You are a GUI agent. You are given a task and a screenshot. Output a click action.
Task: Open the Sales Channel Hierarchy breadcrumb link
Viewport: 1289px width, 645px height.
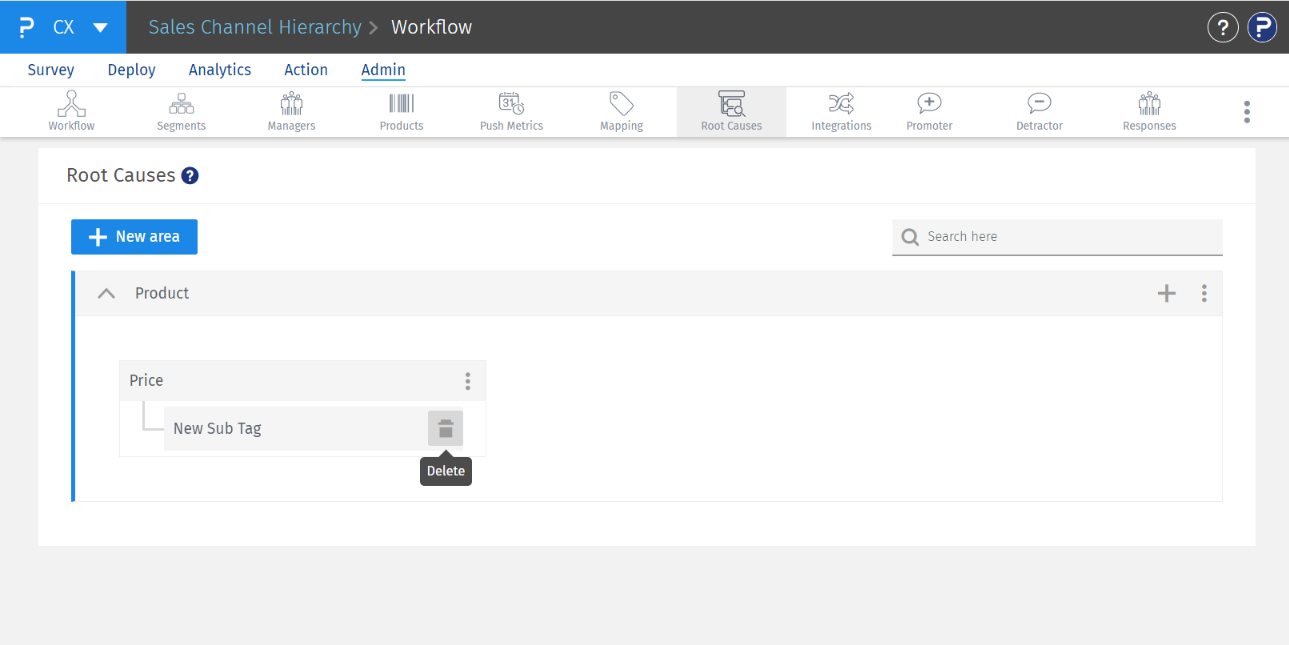point(255,27)
